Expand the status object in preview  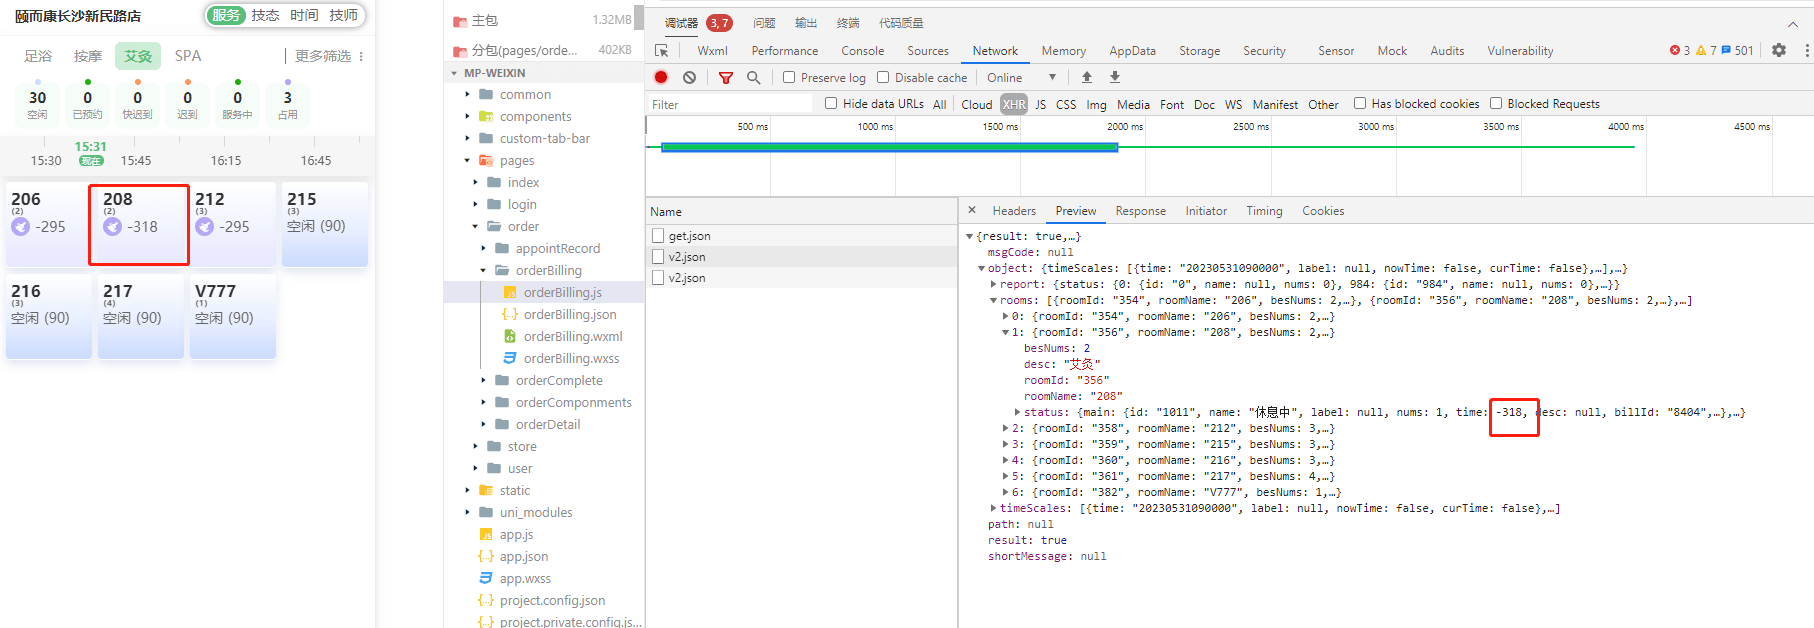1017,412
